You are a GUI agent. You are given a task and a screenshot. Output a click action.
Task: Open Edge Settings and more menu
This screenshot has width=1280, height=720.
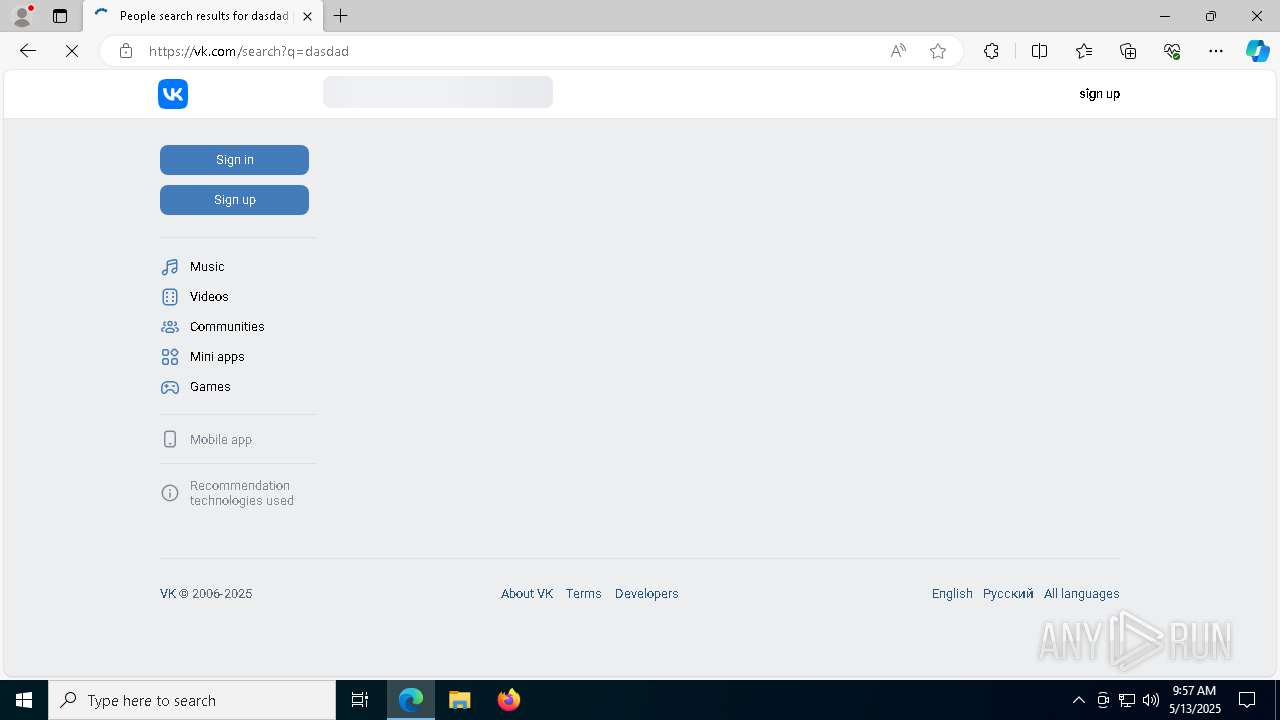(x=1216, y=51)
